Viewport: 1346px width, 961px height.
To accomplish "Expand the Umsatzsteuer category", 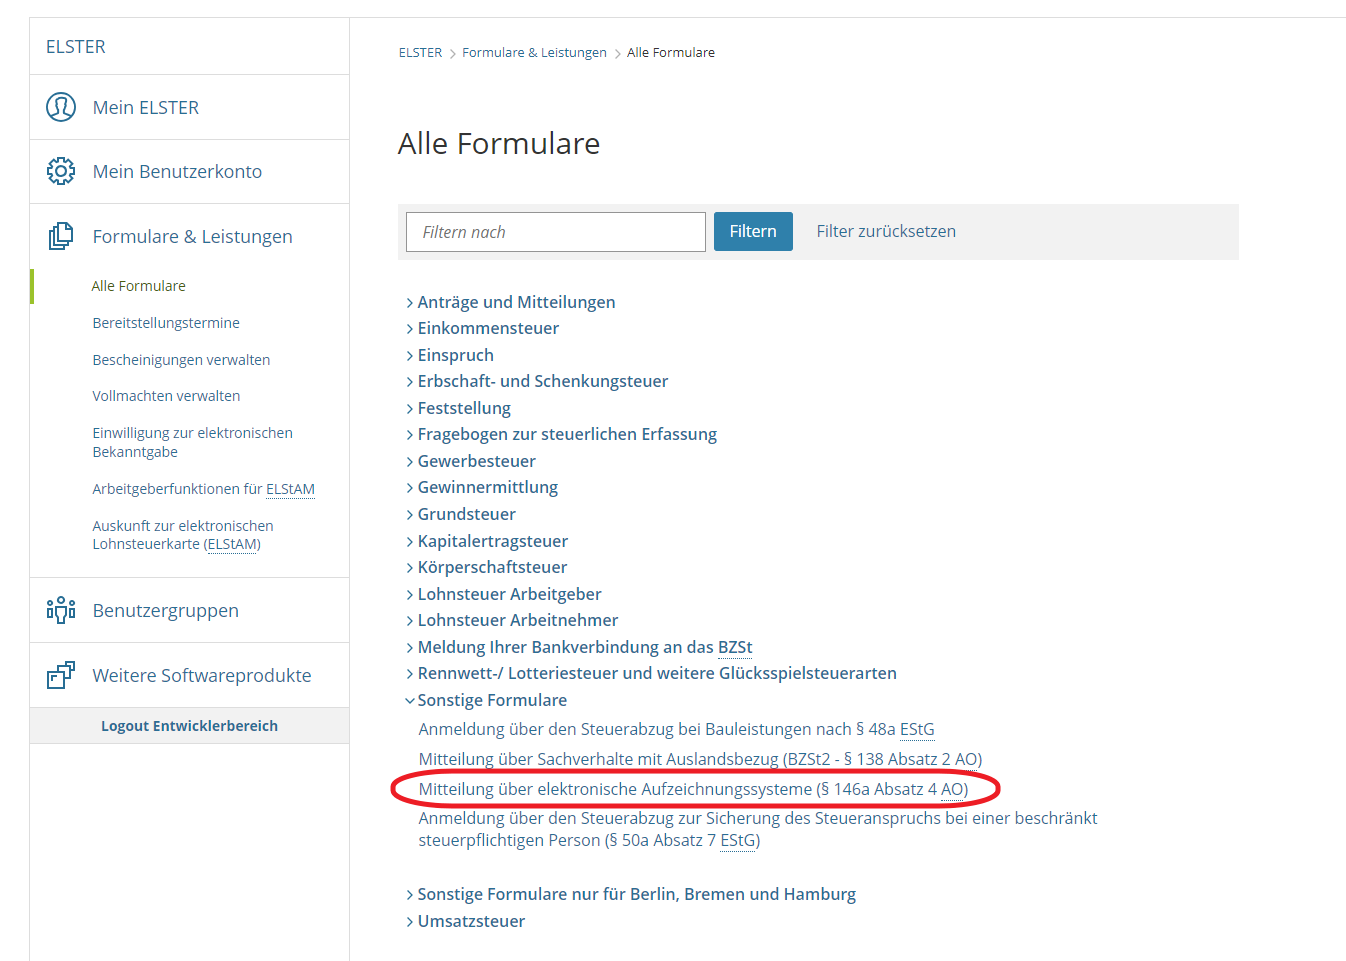I will click(x=465, y=921).
